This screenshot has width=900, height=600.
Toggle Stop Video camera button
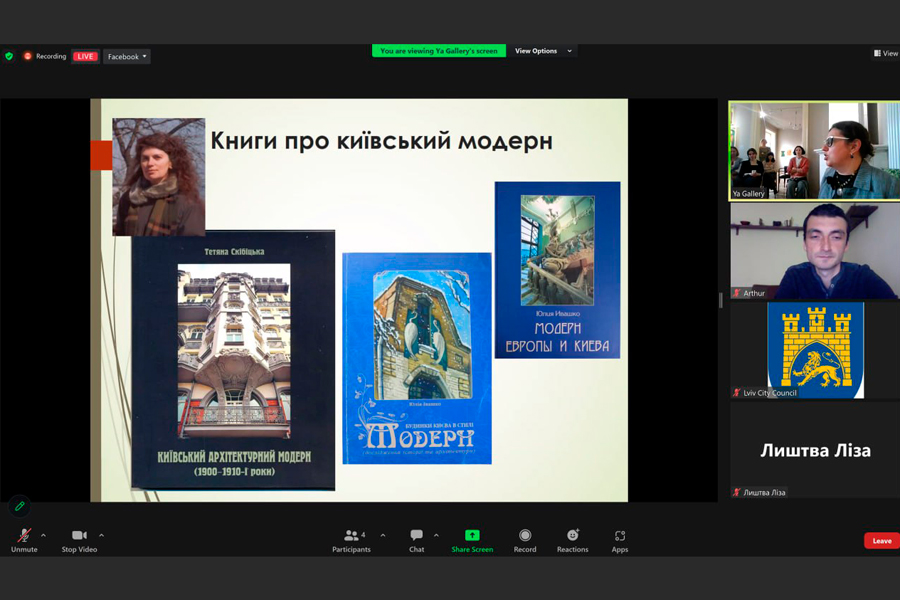point(79,540)
